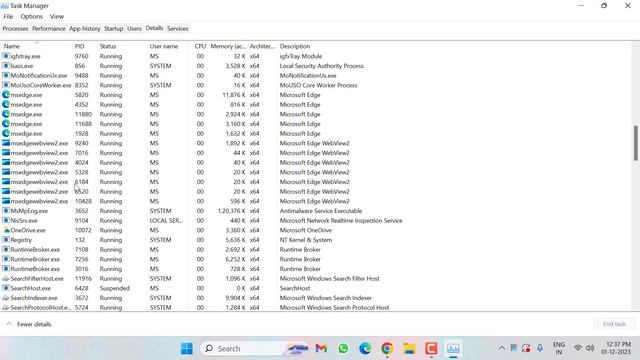Click the ENG IN language indicator
Image resolution: width=640 pixels, height=360 pixels.
click(x=559, y=348)
